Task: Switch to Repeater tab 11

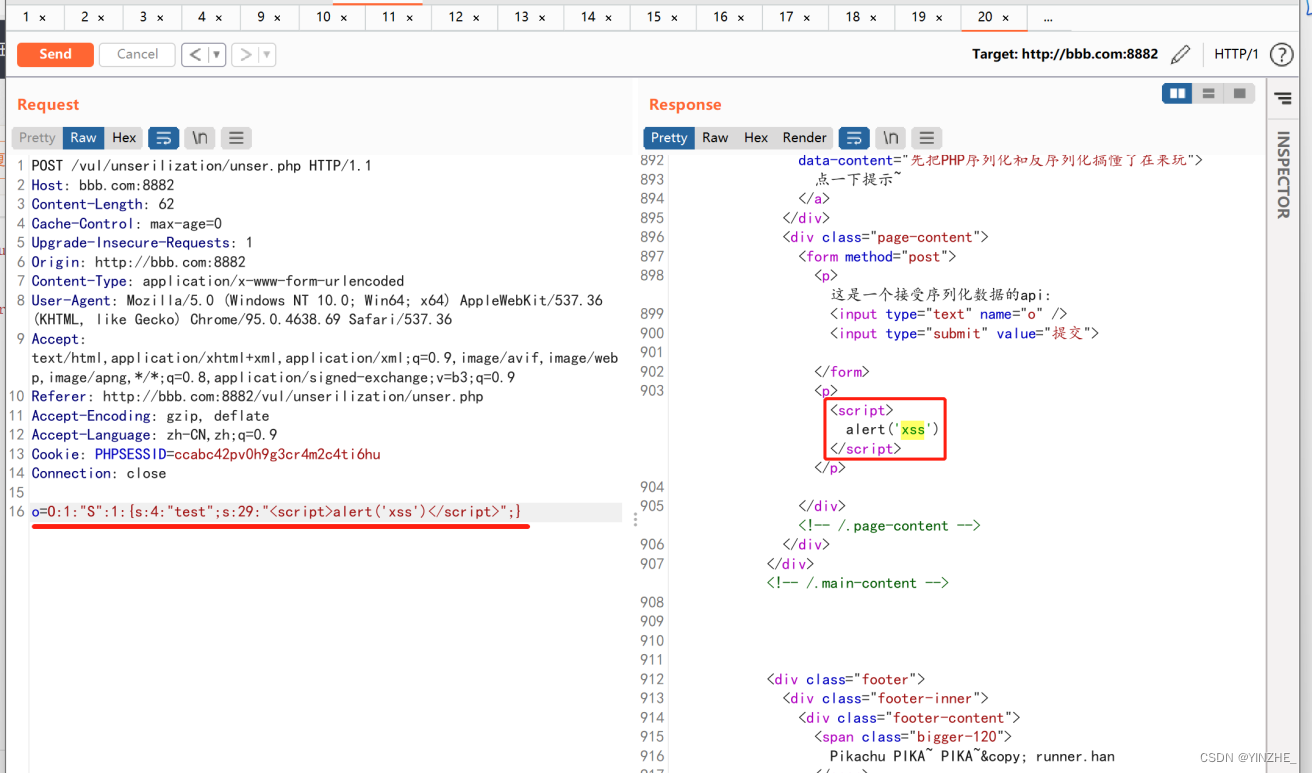Action: pyautogui.click(x=389, y=17)
